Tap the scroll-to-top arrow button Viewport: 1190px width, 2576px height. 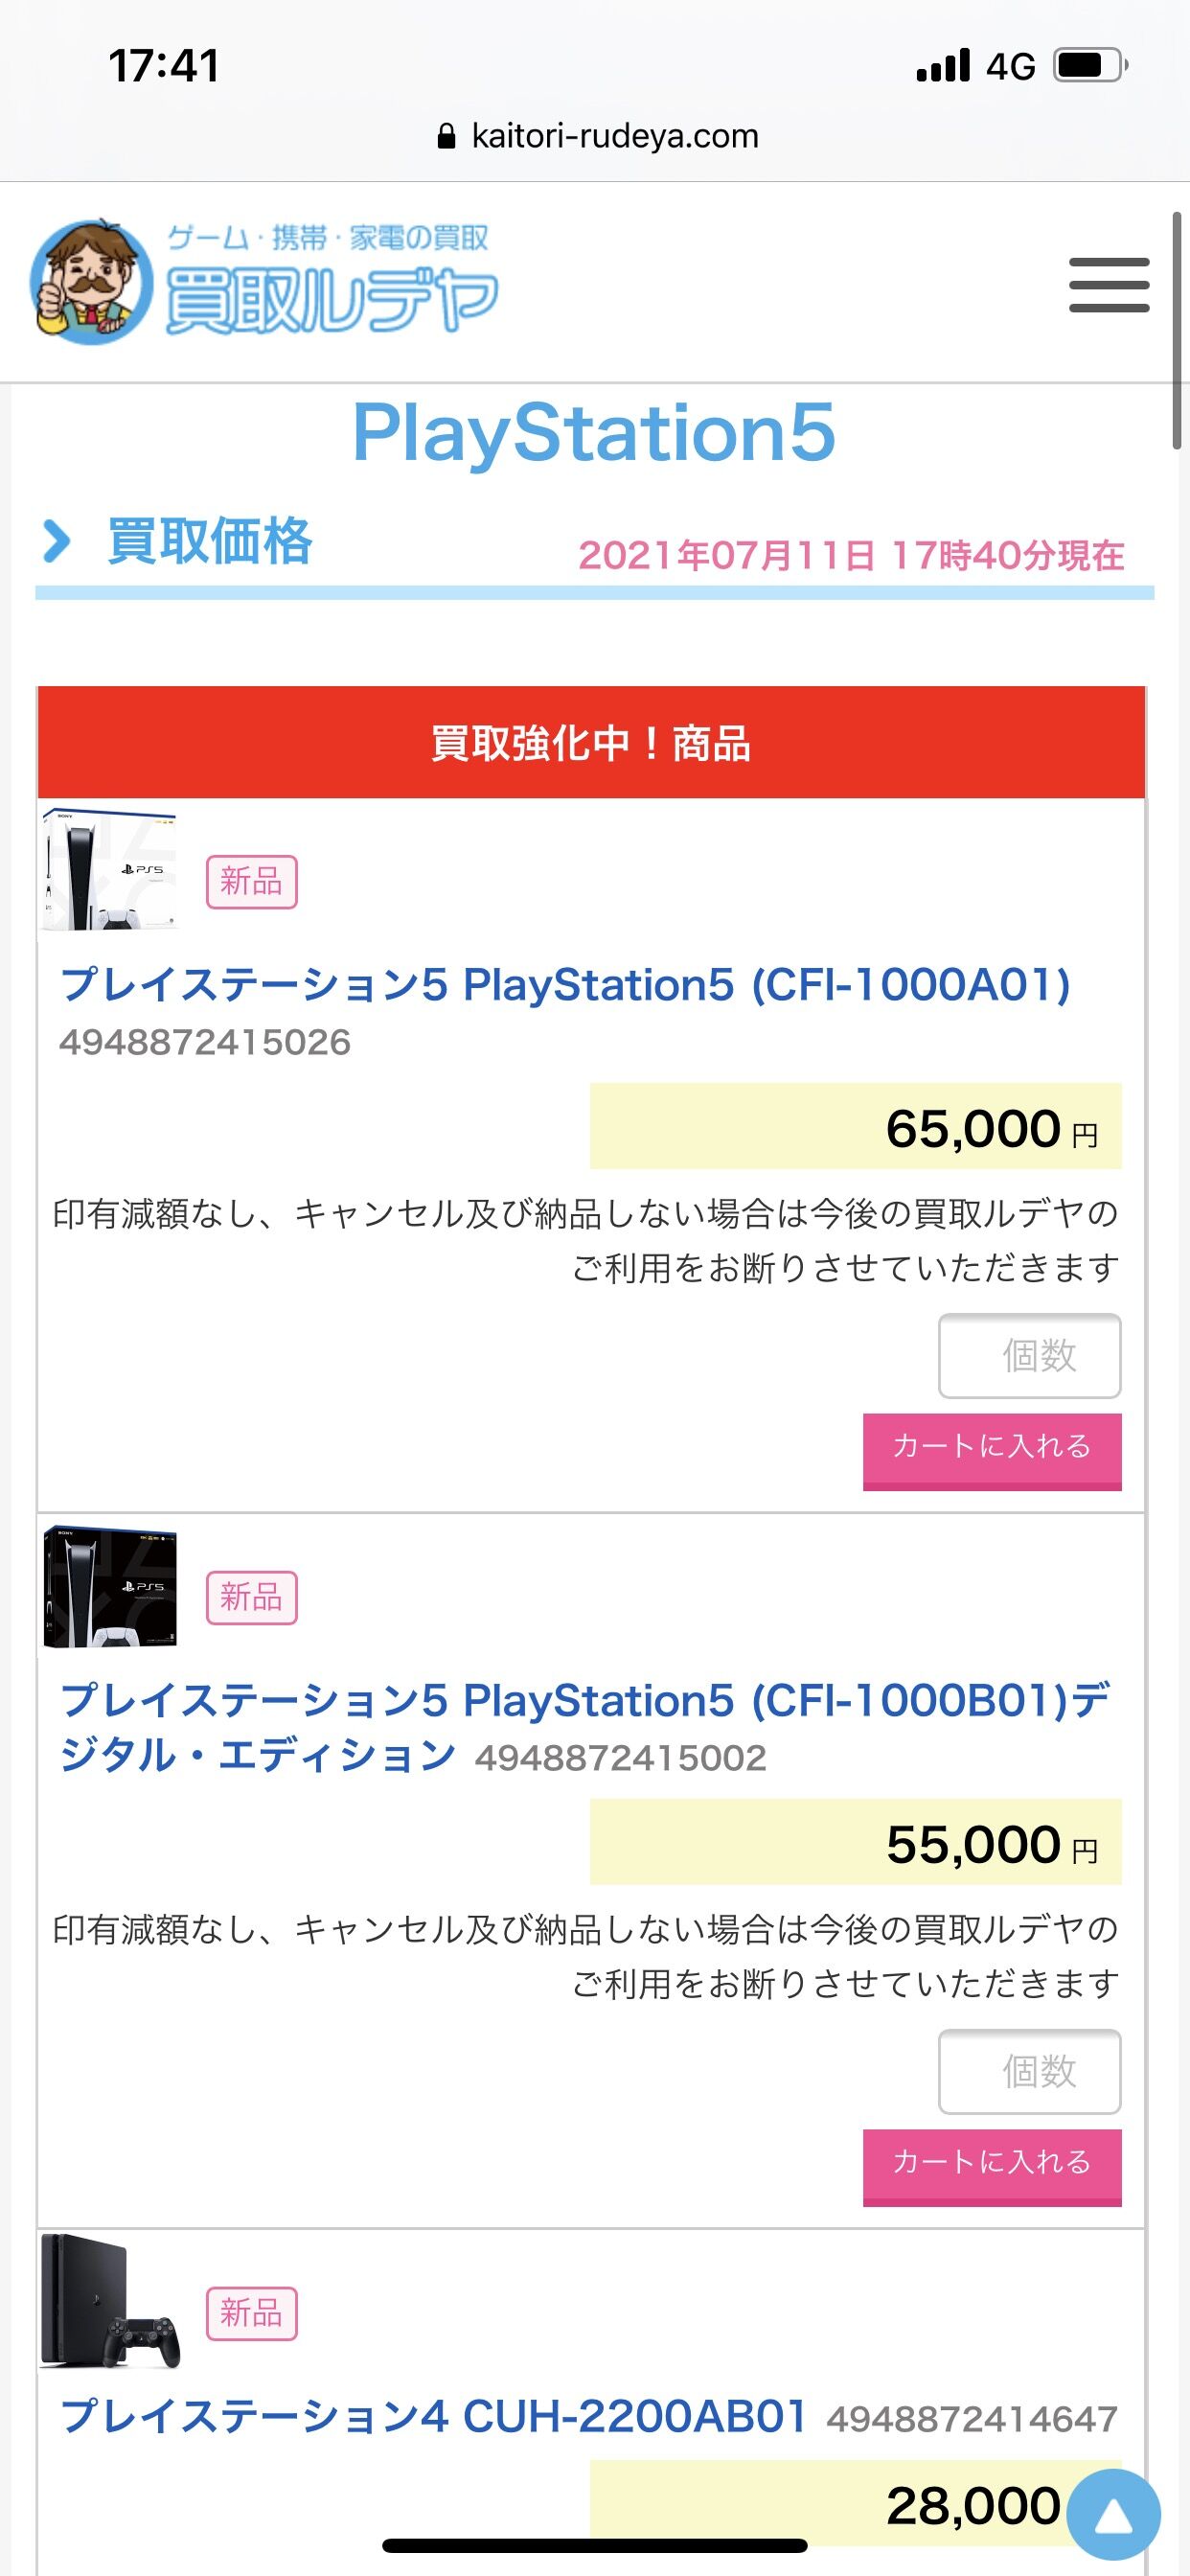coord(1113,2514)
